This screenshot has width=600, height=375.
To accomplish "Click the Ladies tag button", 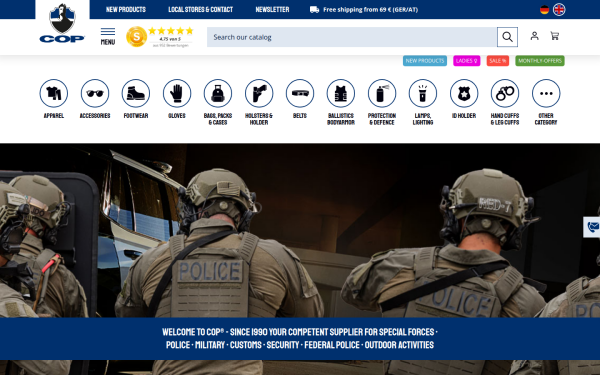I will pos(466,60).
